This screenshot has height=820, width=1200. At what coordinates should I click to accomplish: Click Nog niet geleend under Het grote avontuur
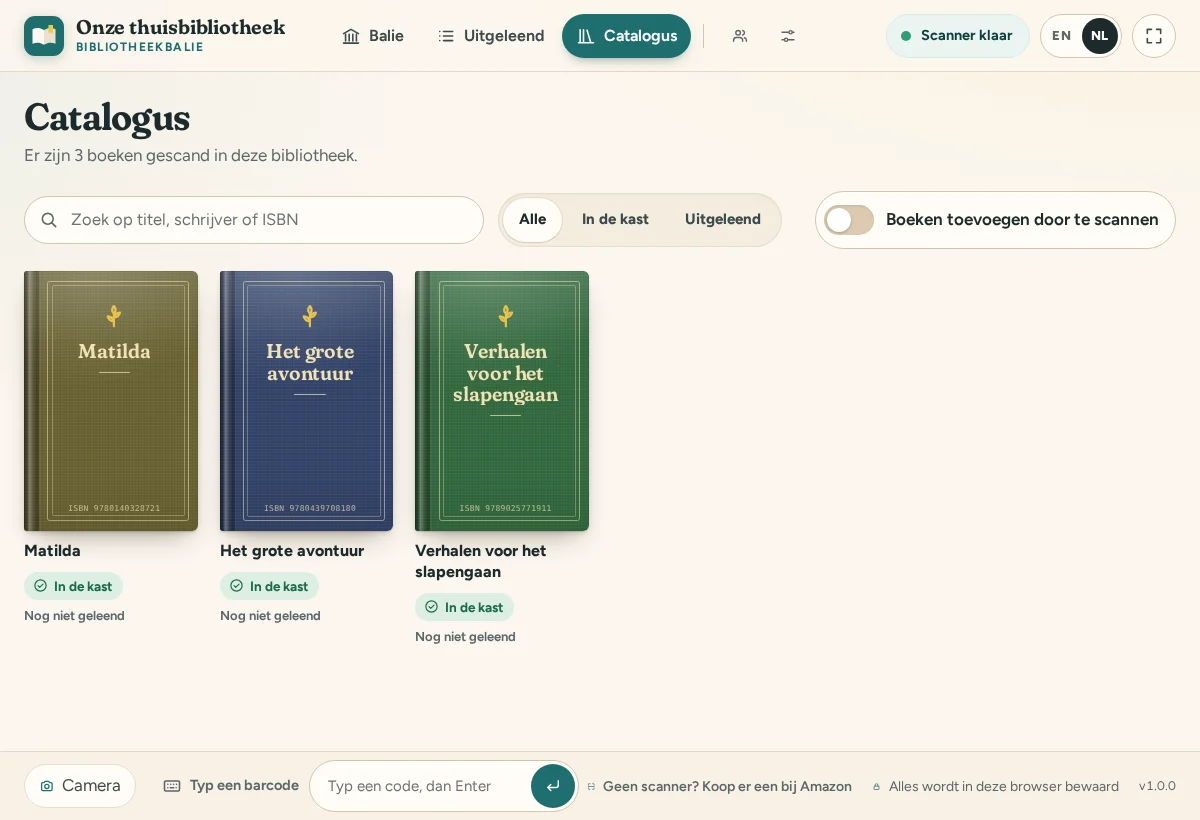click(270, 616)
